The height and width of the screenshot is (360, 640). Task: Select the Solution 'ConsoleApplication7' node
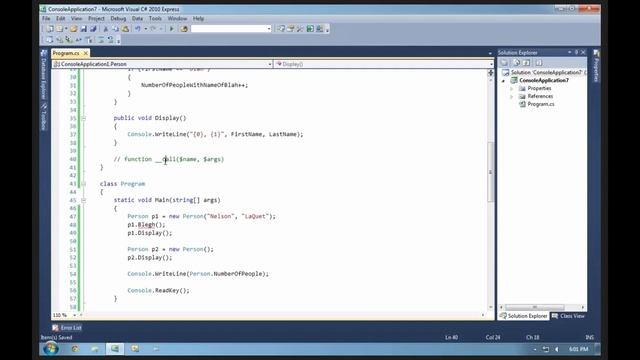tap(546, 73)
